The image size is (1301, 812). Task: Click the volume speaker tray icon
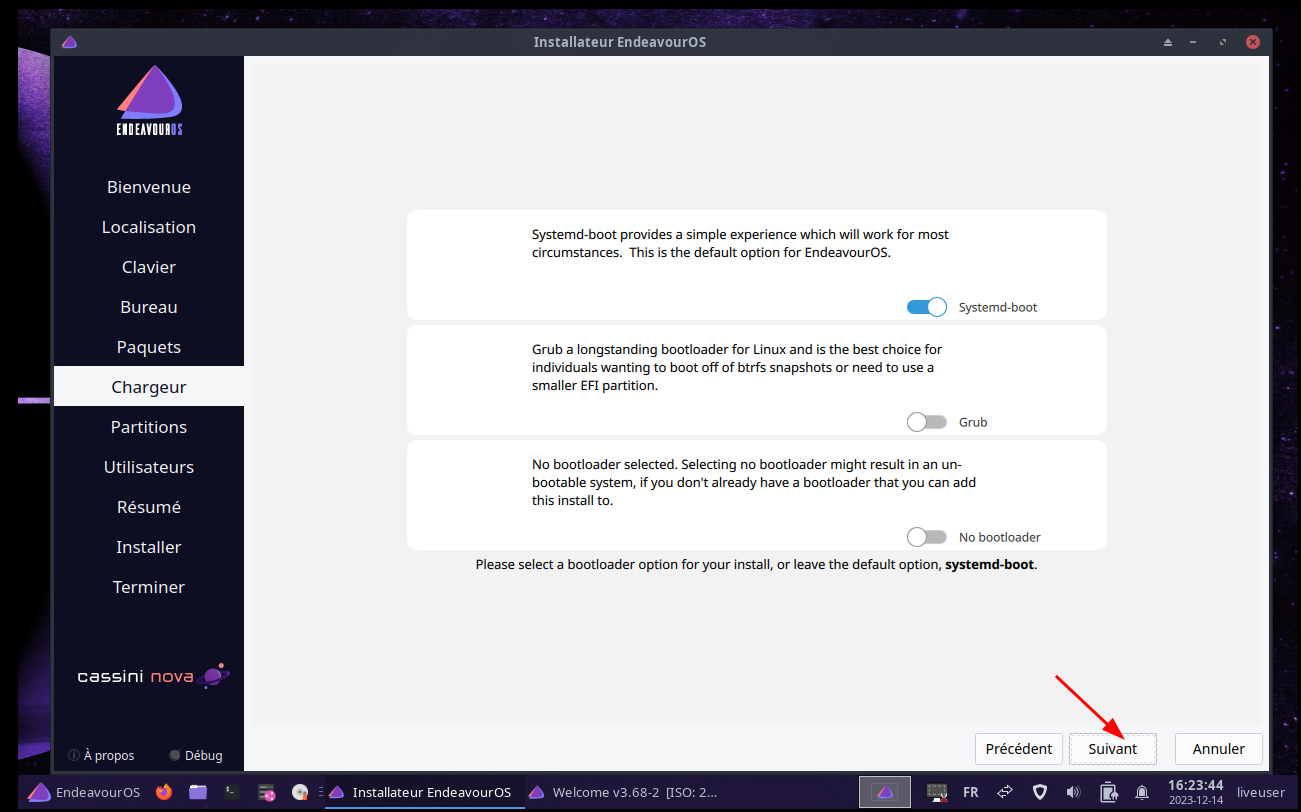(x=1073, y=792)
